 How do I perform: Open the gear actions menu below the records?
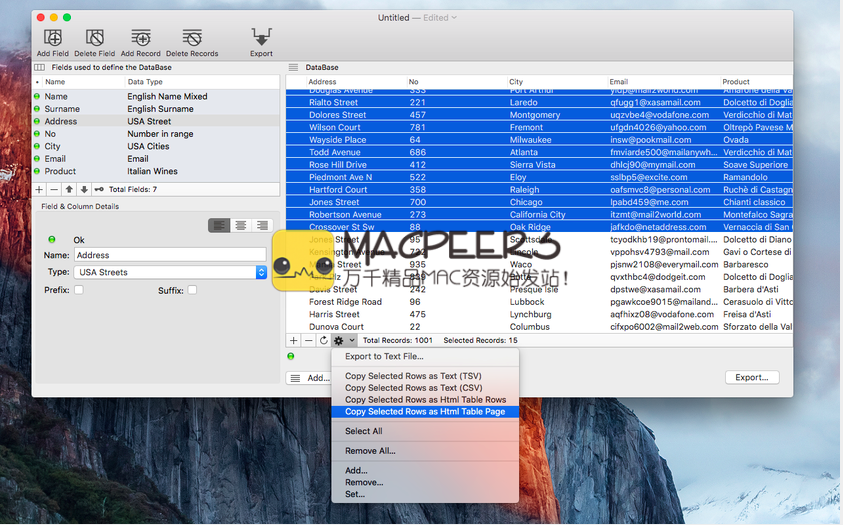(342, 341)
